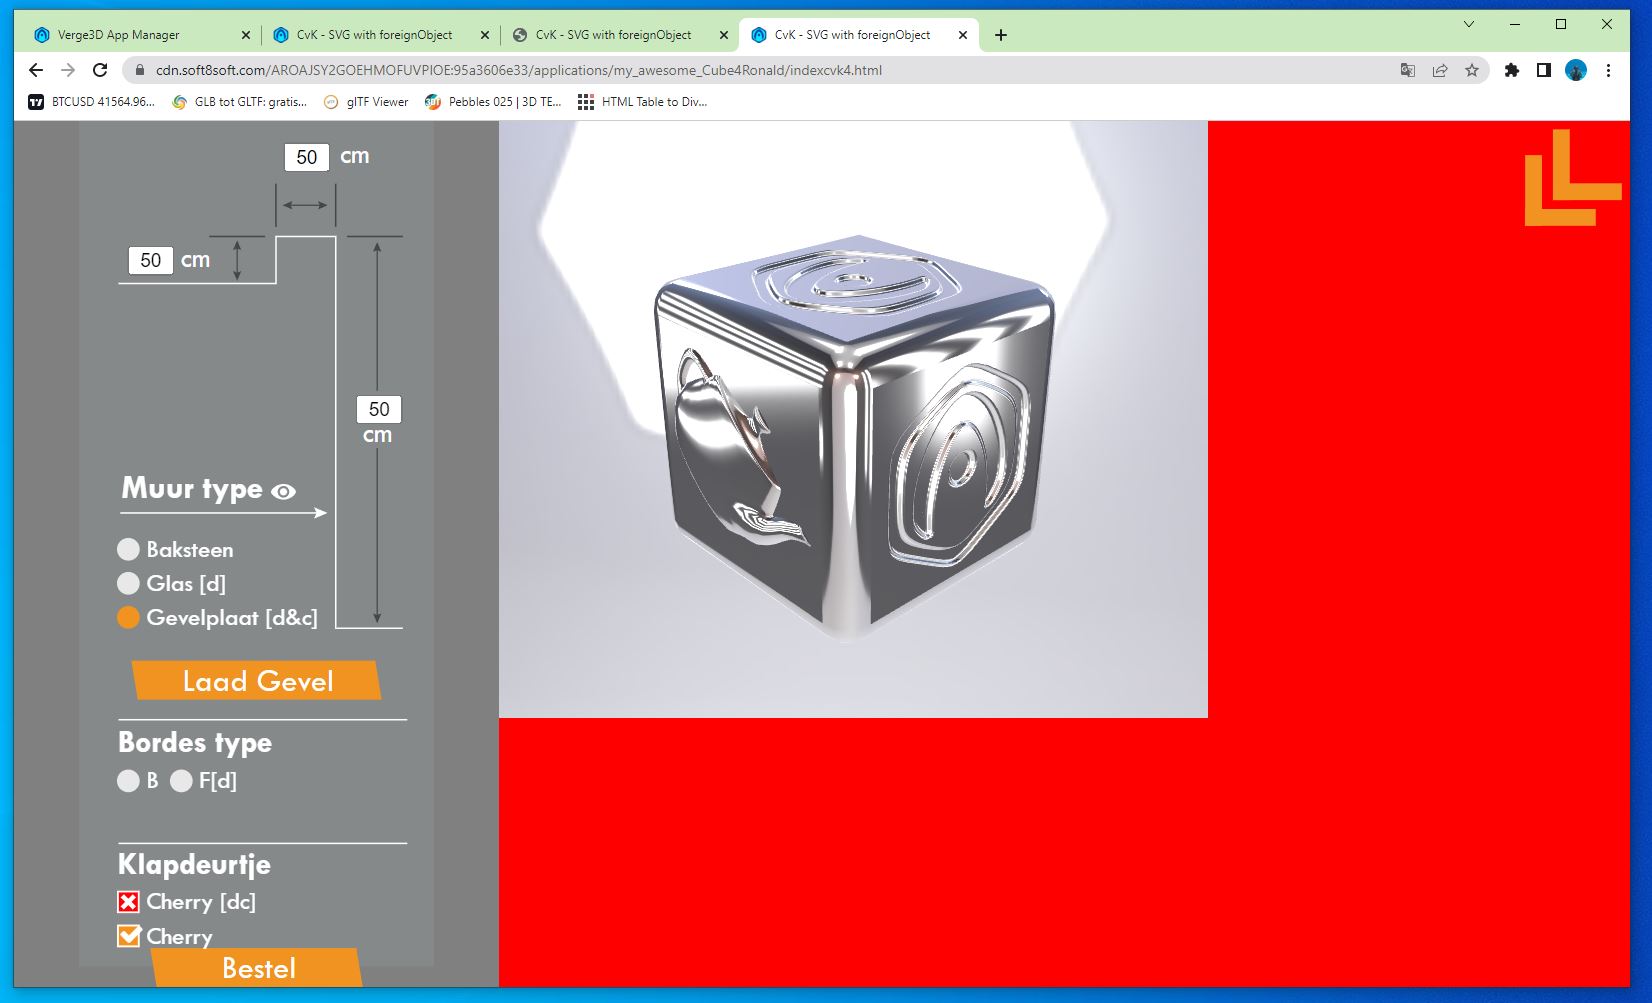Open the profile avatar menu
Screen dimensions: 1652x1003
pyautogui.click(x=1576, y=70)
